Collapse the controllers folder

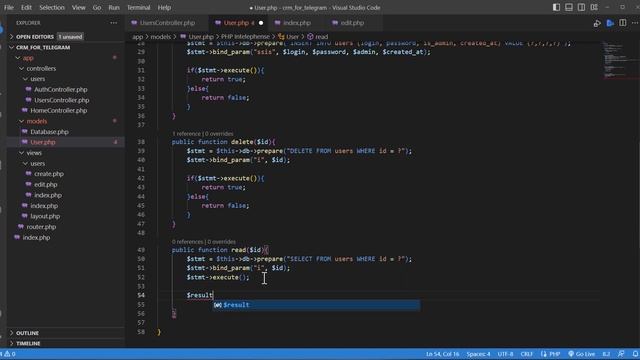pos(41,69)
